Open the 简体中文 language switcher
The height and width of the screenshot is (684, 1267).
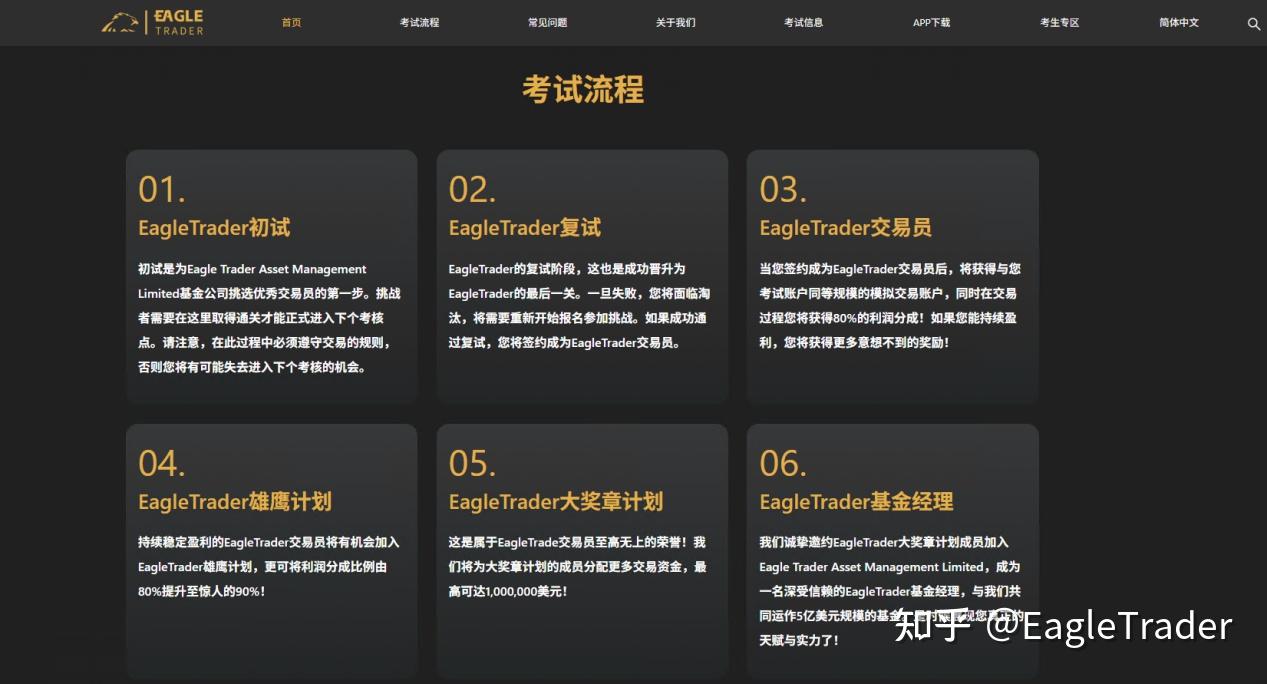[1177, 22]
